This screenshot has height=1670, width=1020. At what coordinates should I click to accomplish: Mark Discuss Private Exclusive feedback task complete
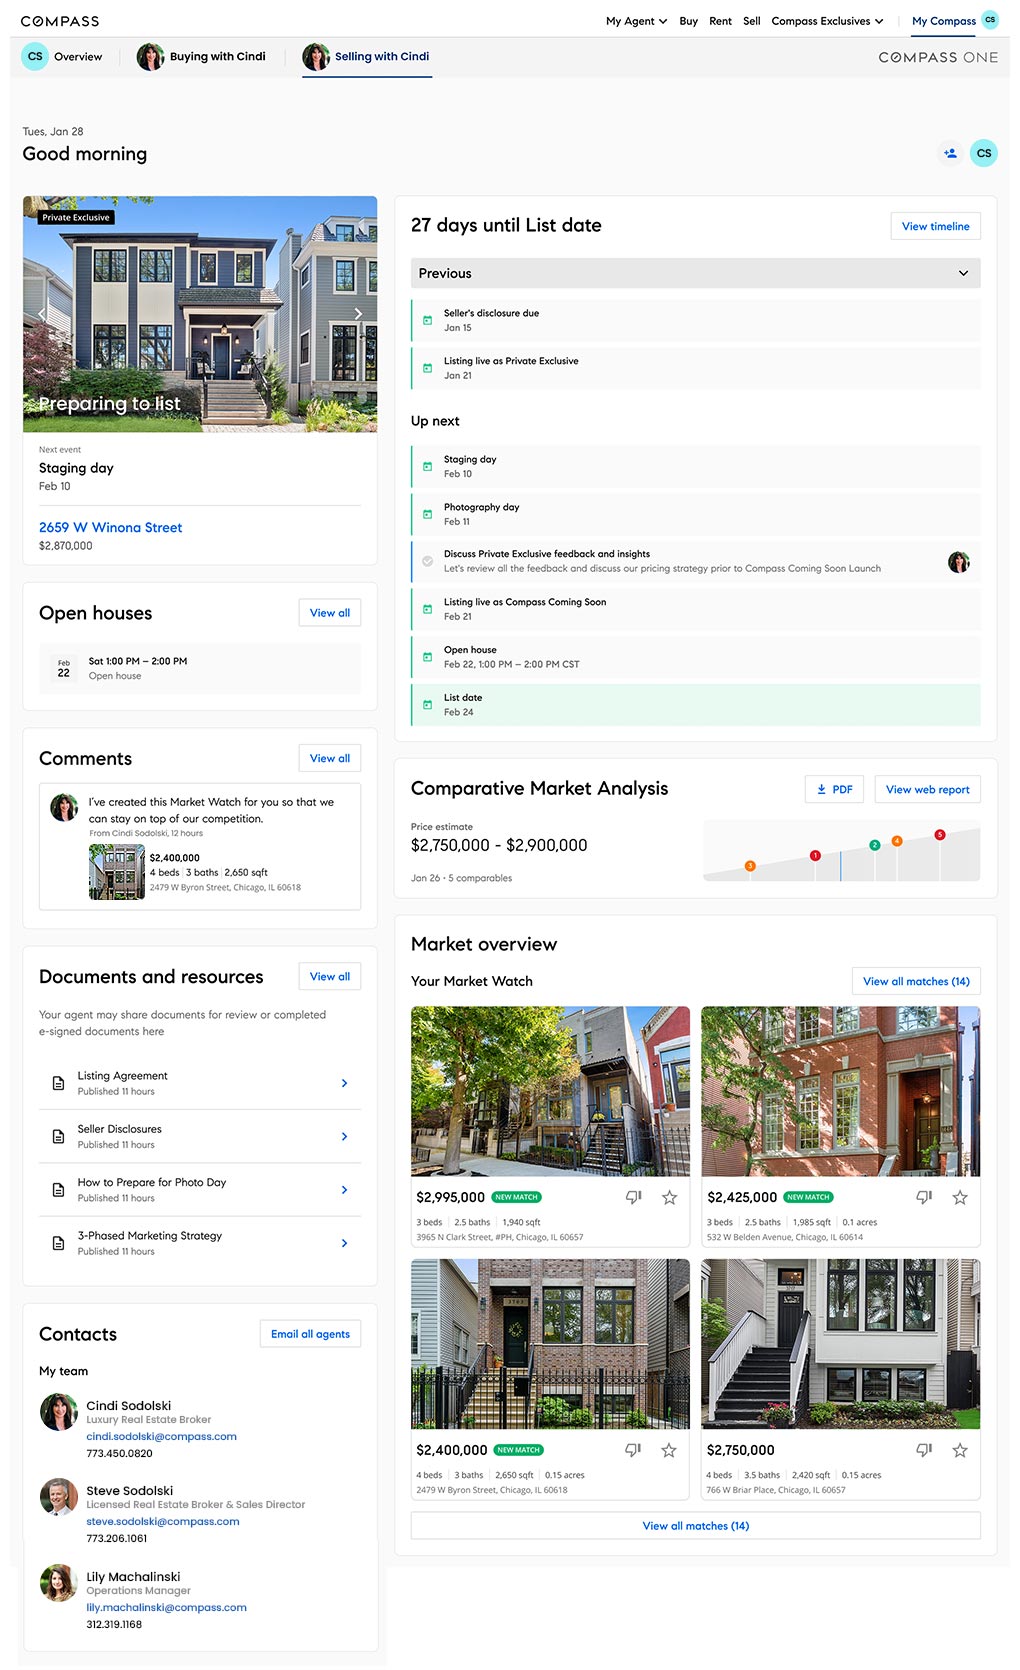click(427, 561)
